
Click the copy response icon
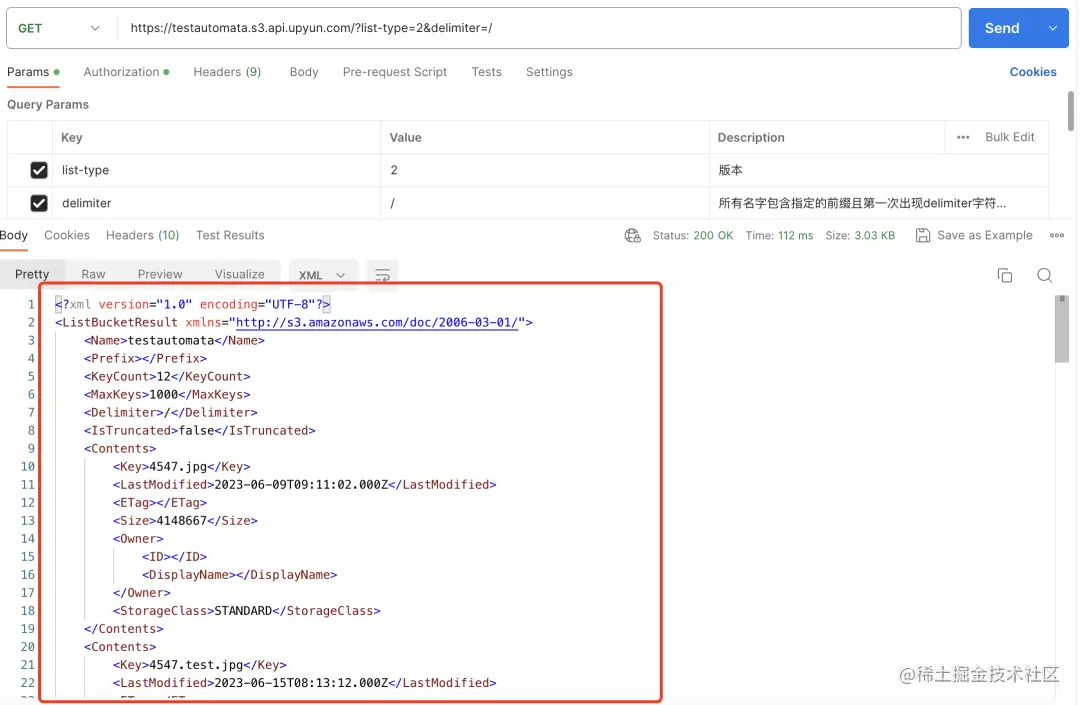1005,275
